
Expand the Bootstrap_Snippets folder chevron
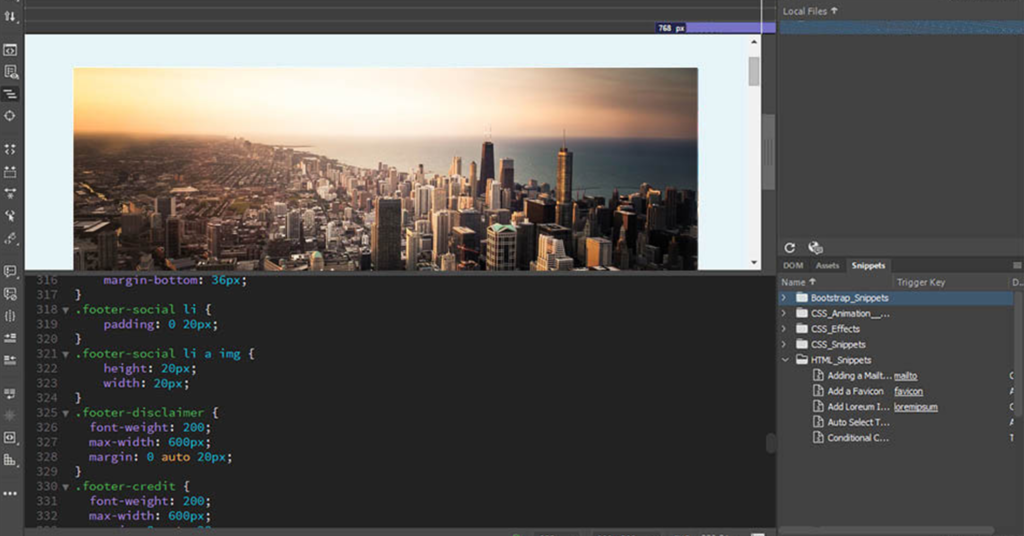784,298
